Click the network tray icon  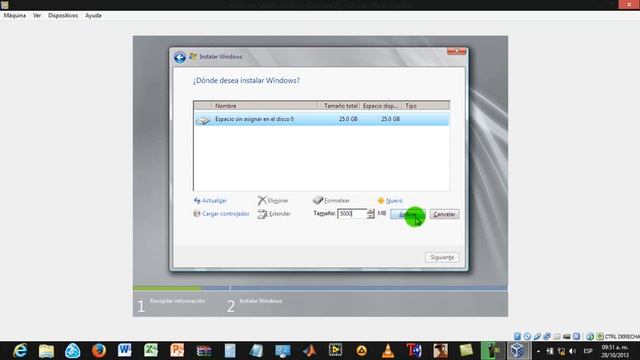pos(561,351)
